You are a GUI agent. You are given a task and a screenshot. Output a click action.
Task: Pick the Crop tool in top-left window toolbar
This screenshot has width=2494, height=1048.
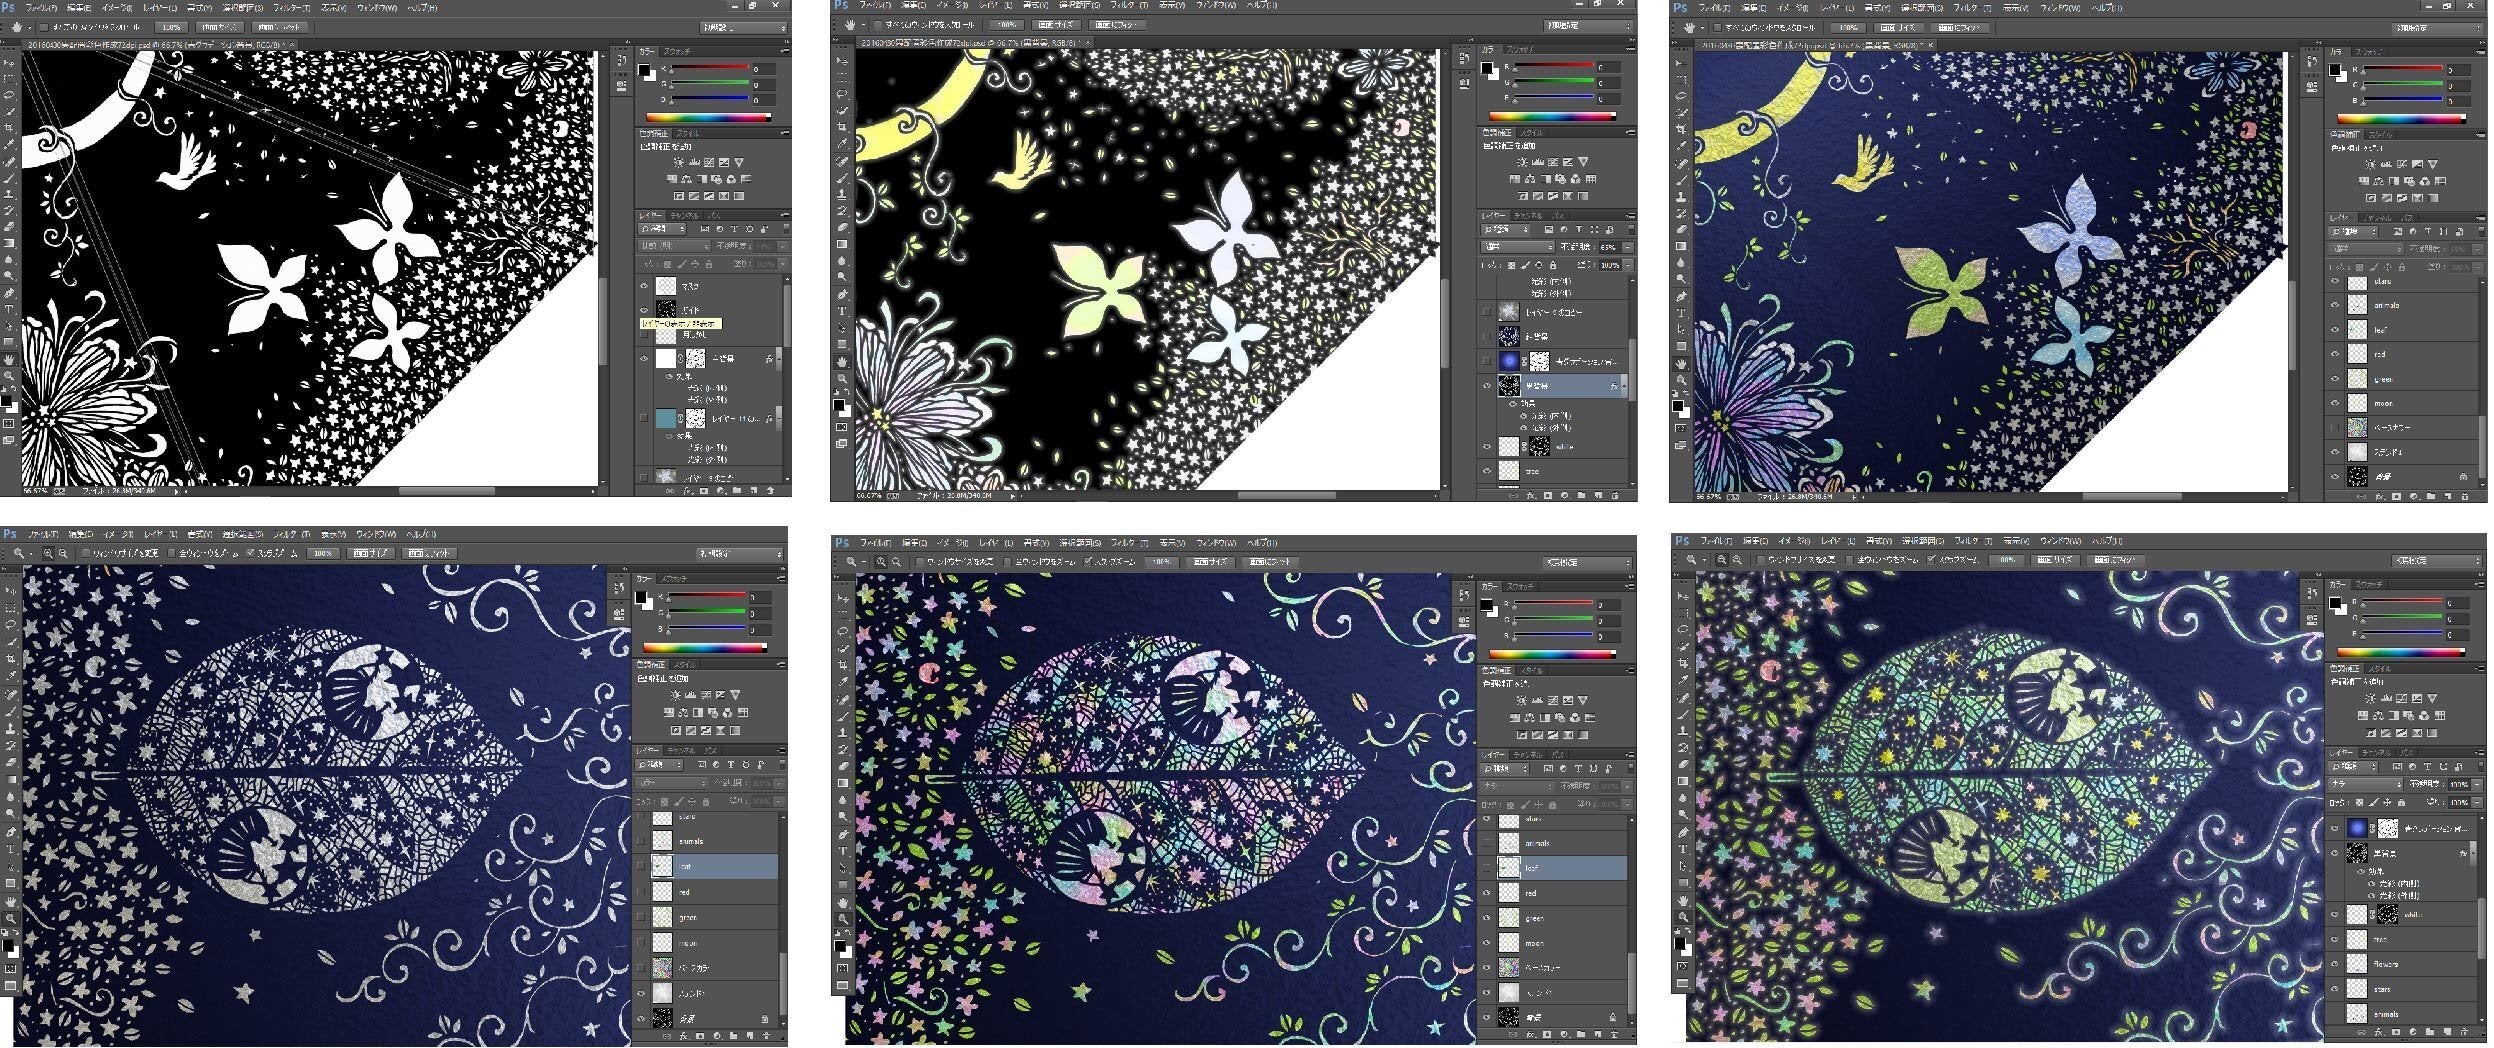(x=9, y=128)
